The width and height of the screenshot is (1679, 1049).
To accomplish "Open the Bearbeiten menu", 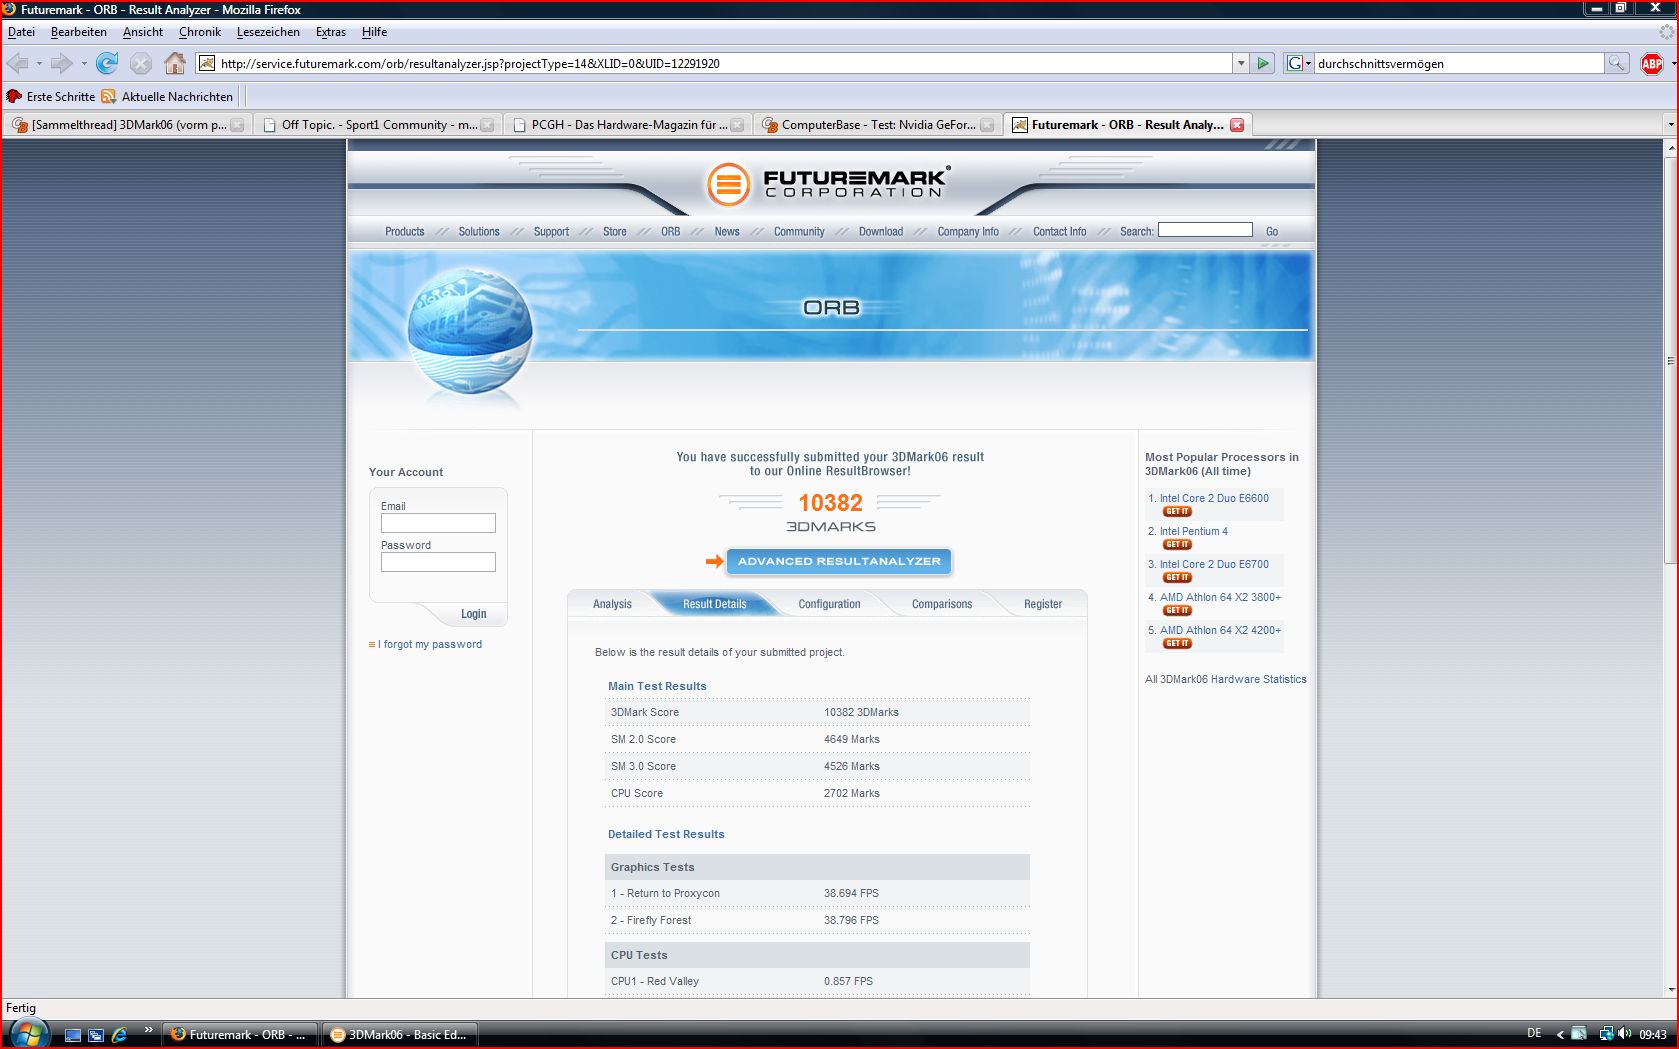I will [79, 32].
